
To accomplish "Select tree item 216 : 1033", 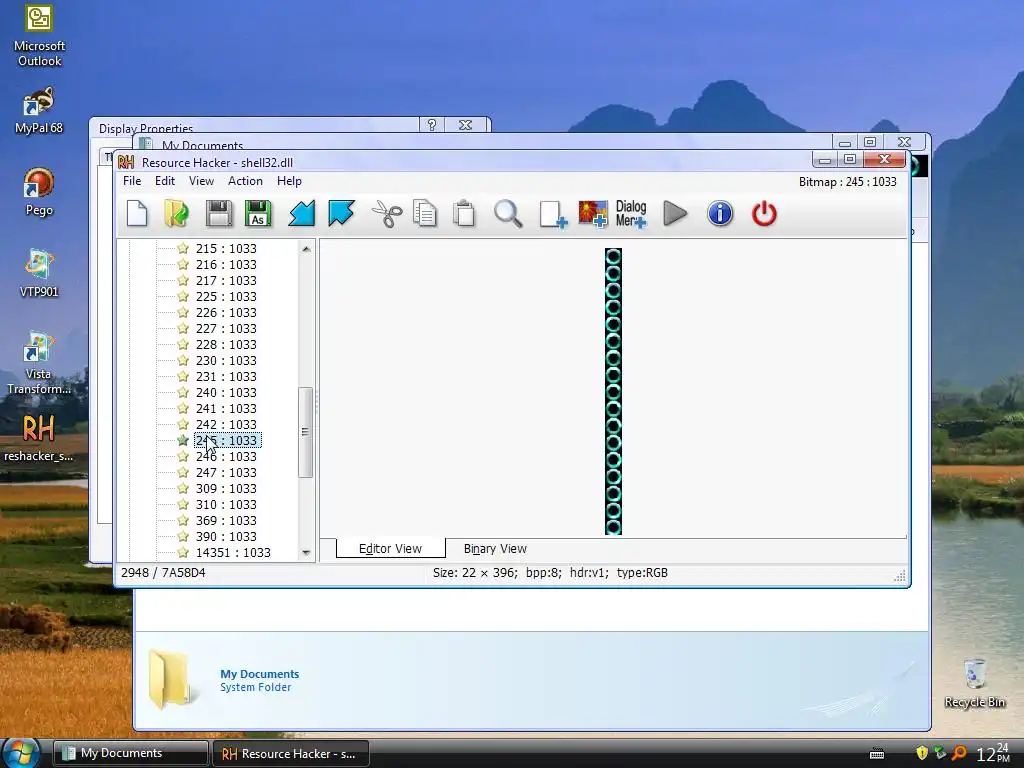I will tap(226, 264).
